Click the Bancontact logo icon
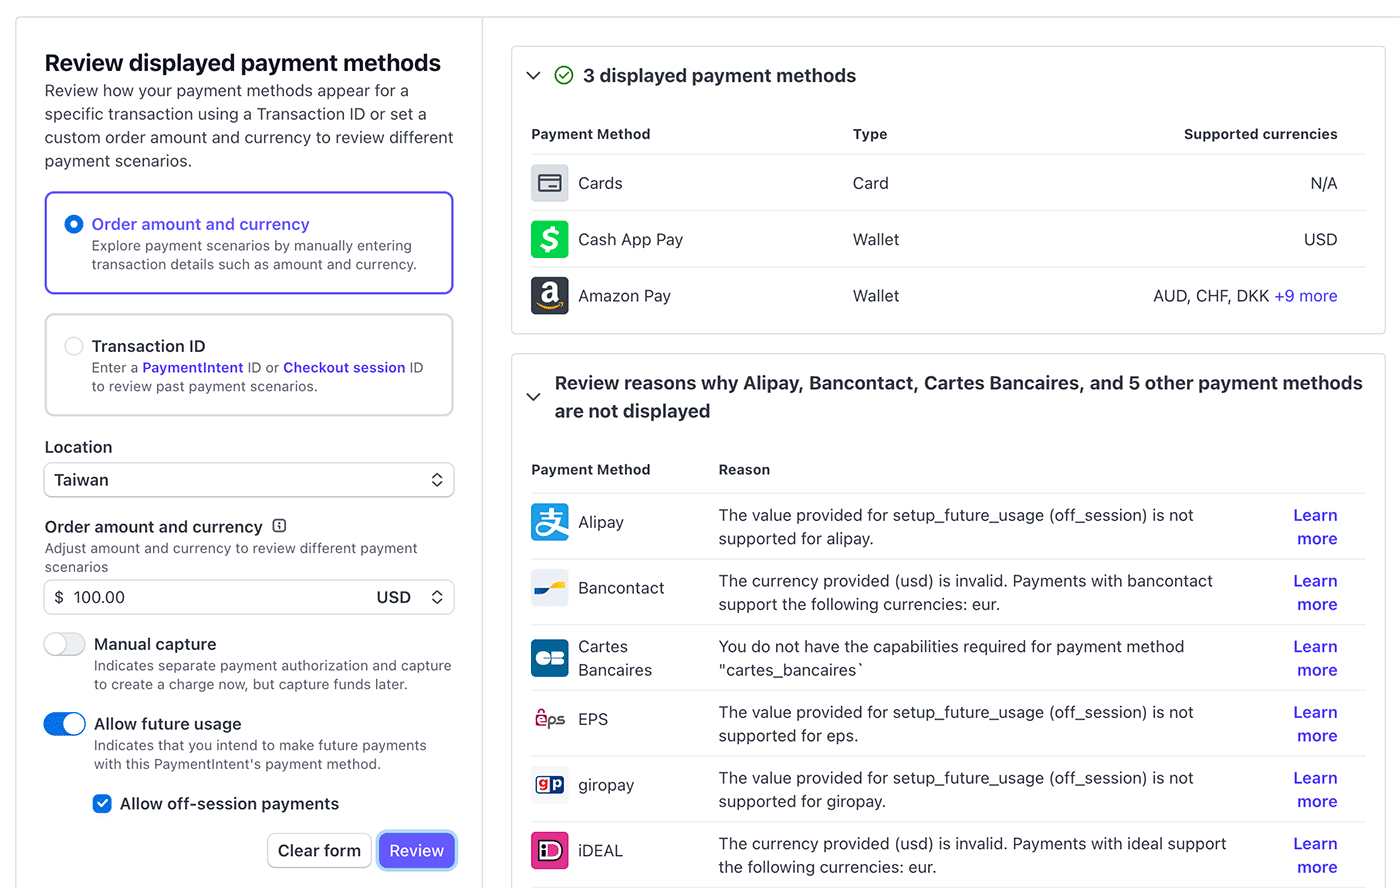The height and width of the screenshot is (888, 1400). click(x=550, y=588)
